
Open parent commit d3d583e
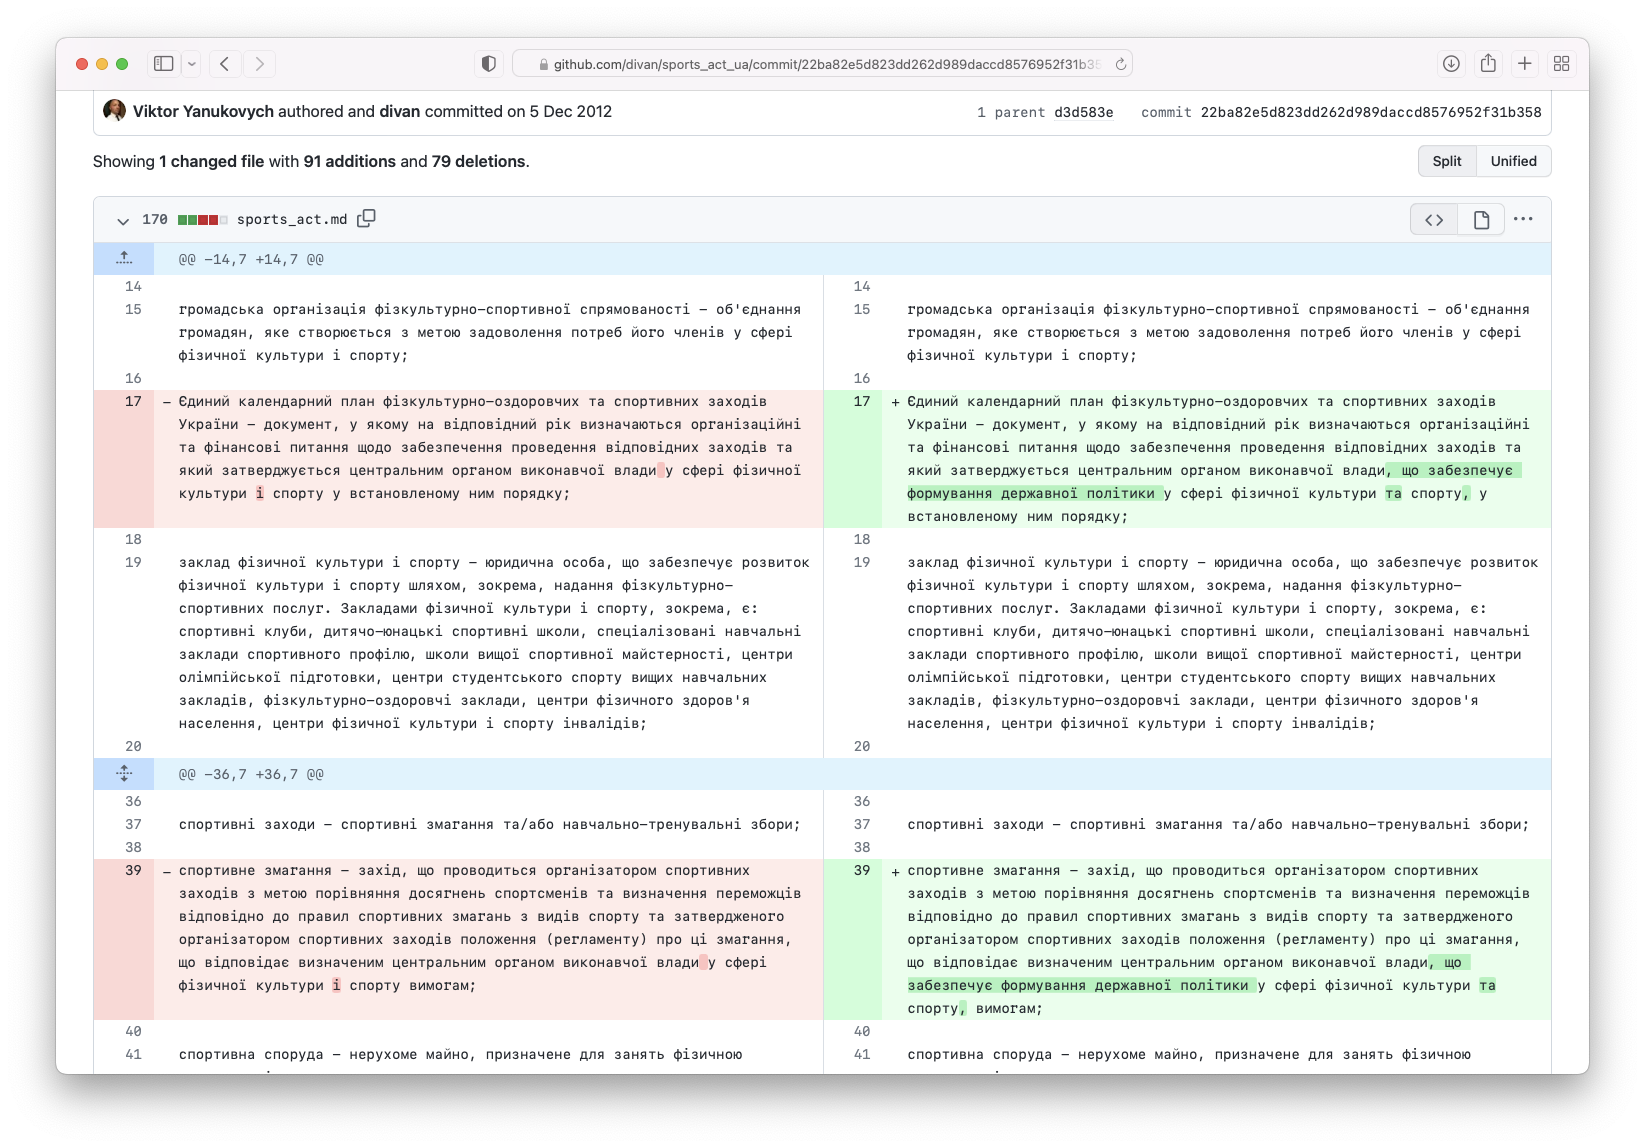[x=1083, y=112]
